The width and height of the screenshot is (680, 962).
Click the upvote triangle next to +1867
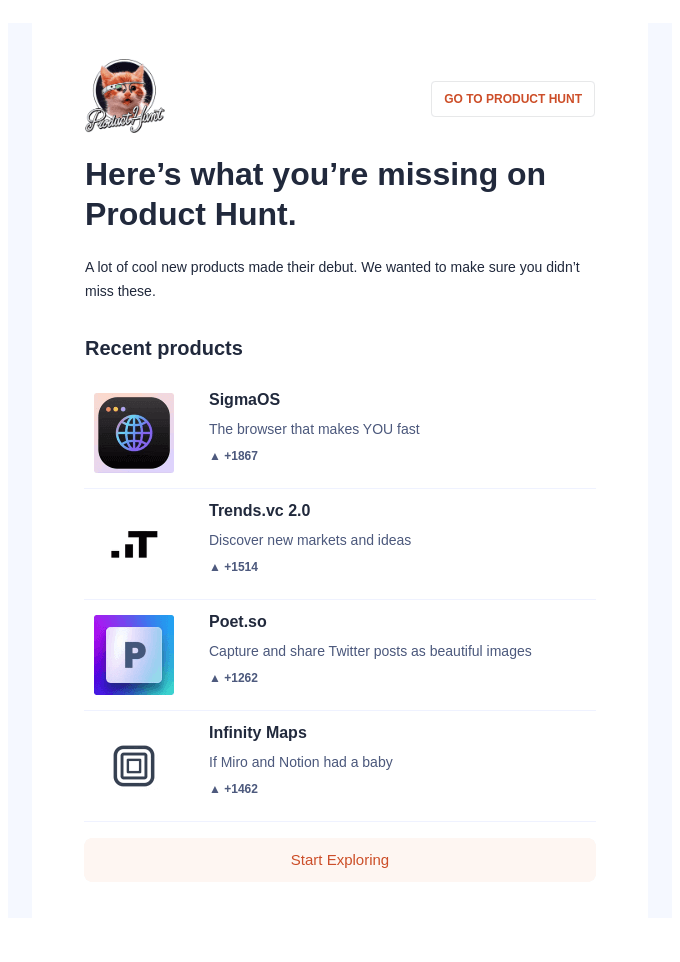pos(215,456)
